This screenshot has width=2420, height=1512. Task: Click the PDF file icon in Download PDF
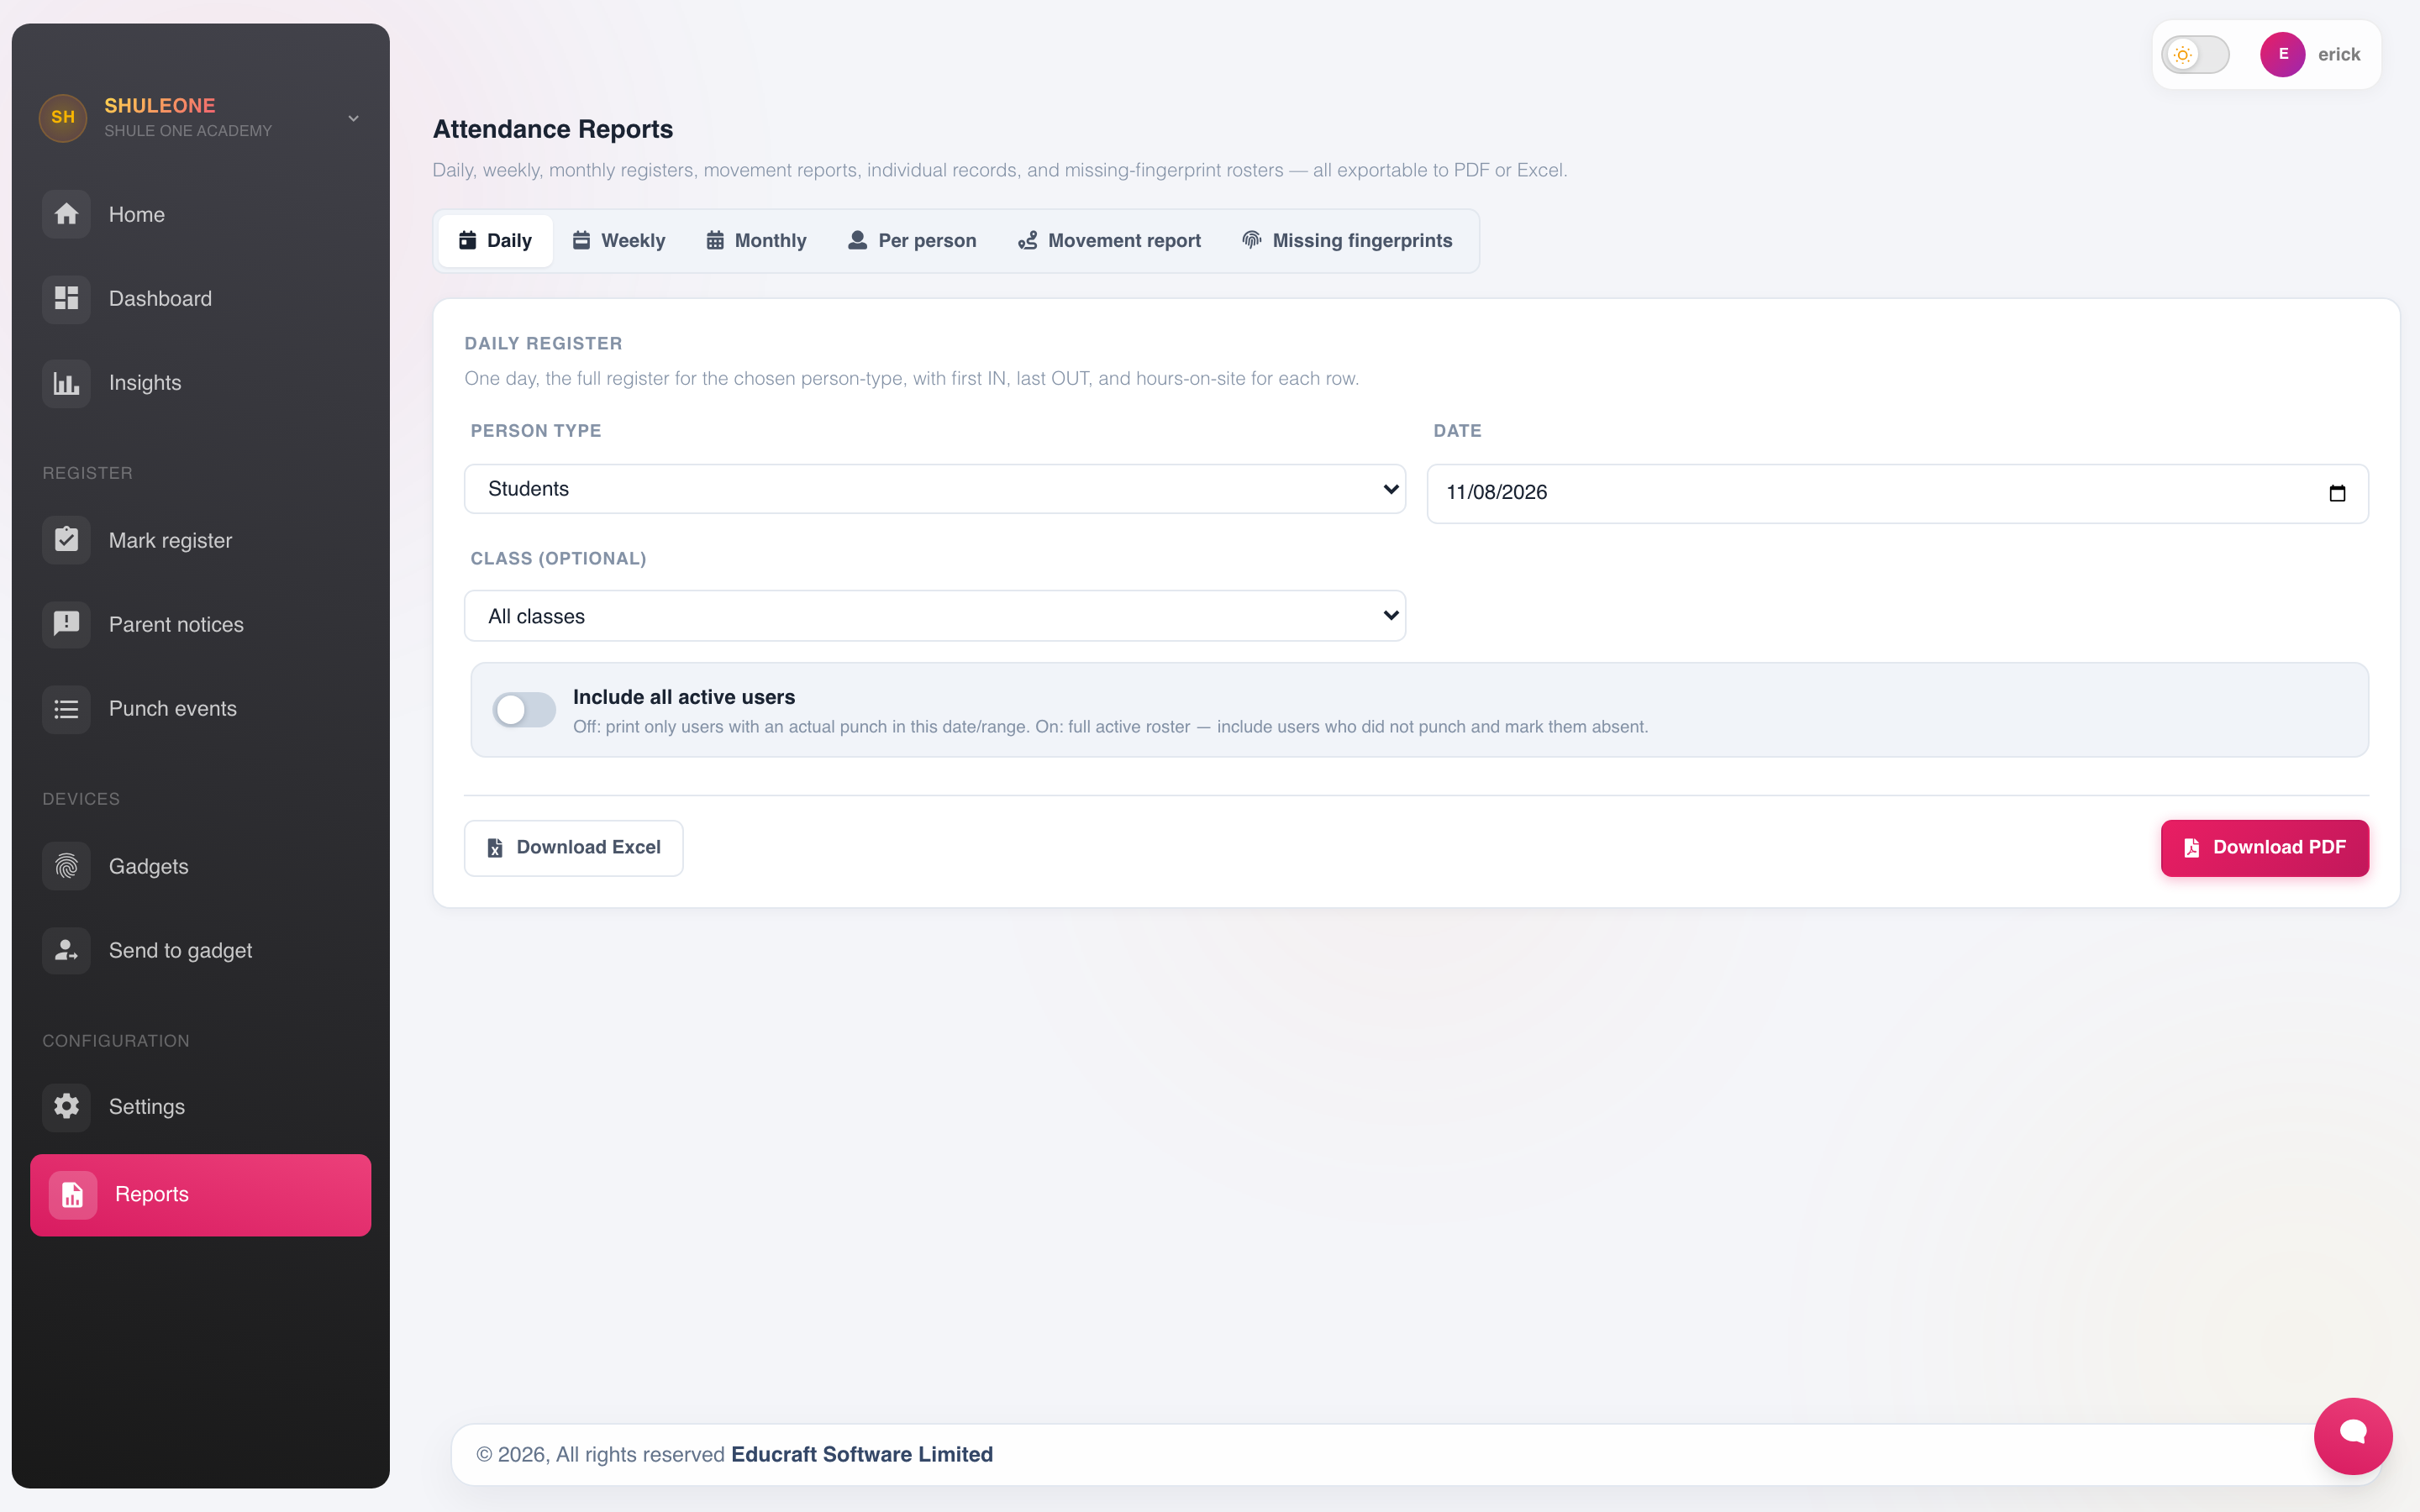coord(2191,848)
